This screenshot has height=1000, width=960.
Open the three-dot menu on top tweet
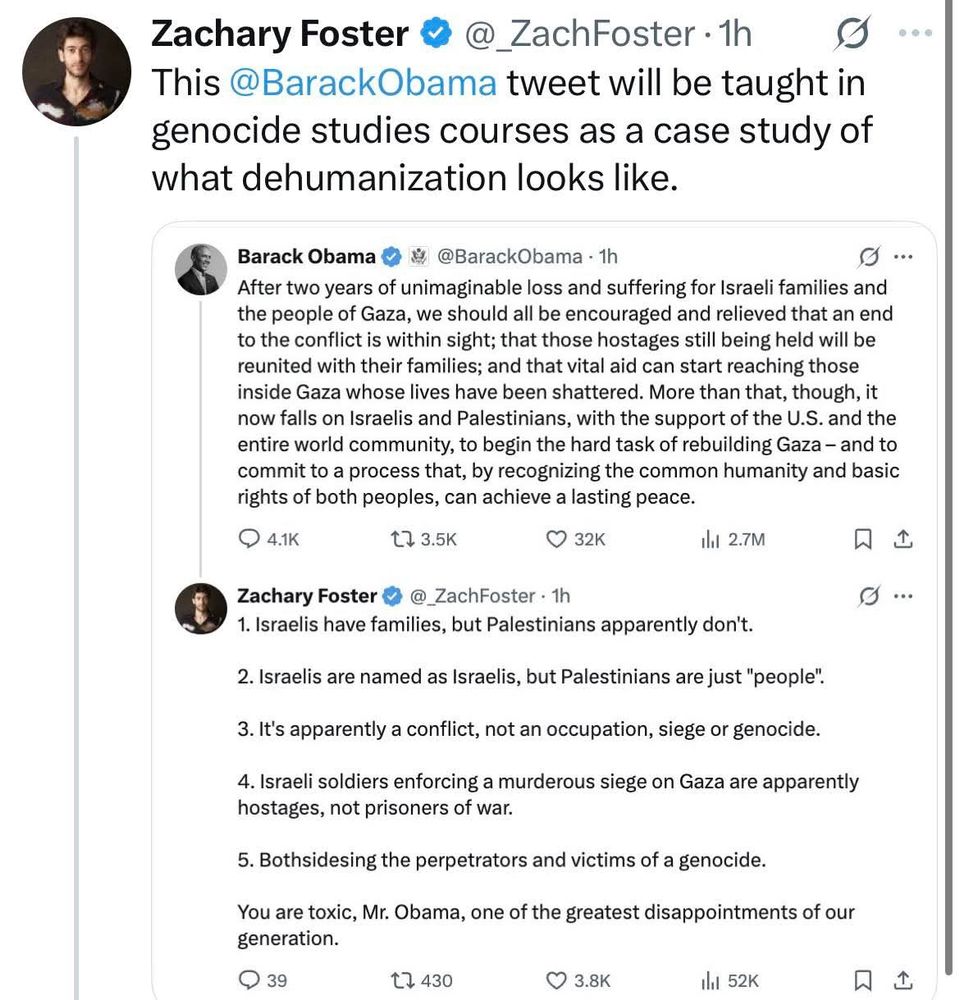tap(916, 33)
